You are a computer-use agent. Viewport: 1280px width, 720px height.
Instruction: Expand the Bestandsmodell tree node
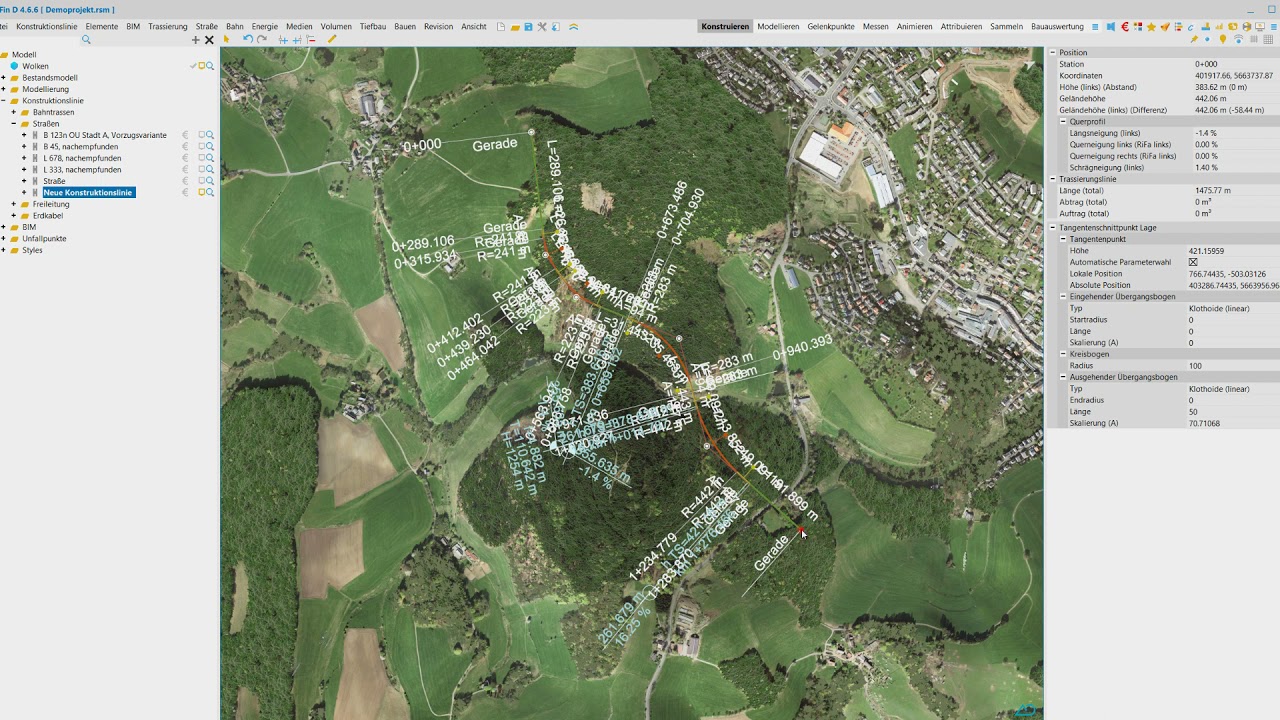point(3,77)
